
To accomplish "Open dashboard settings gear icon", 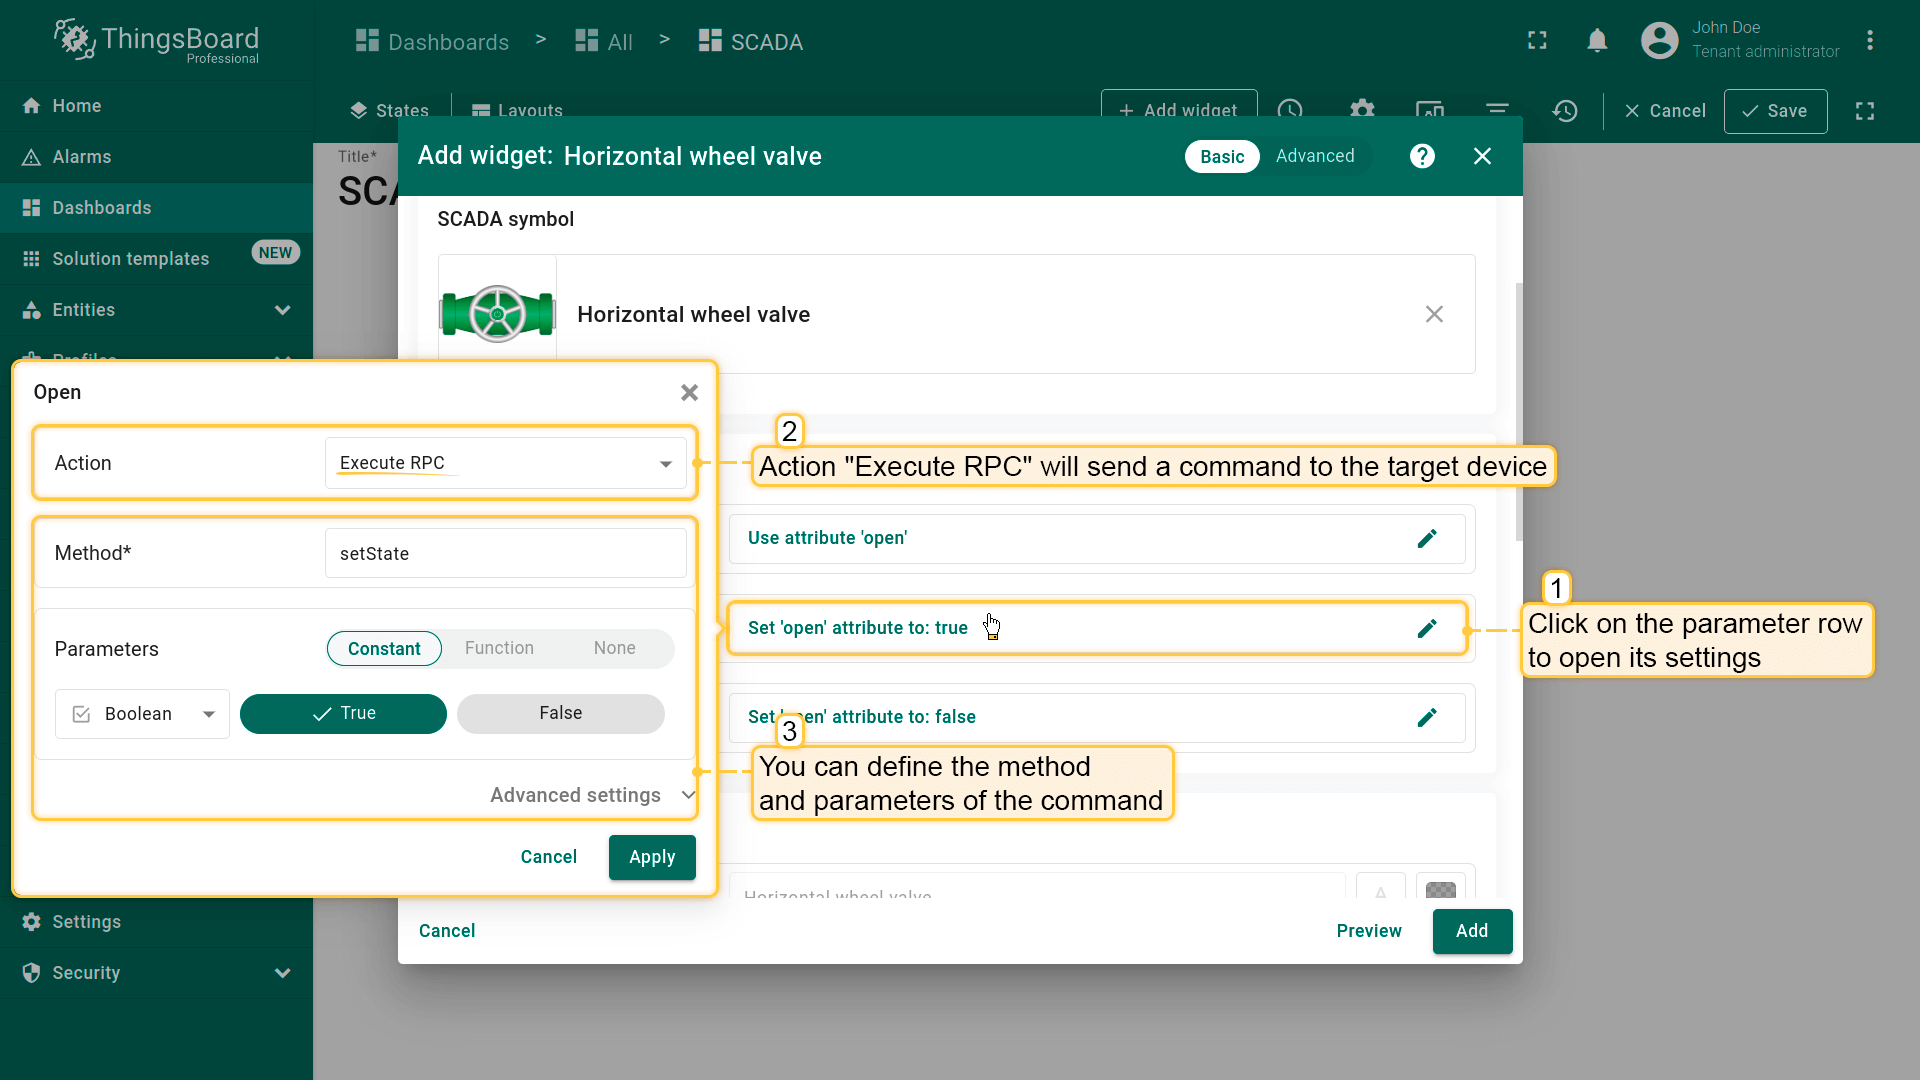I will point(1362,110).
